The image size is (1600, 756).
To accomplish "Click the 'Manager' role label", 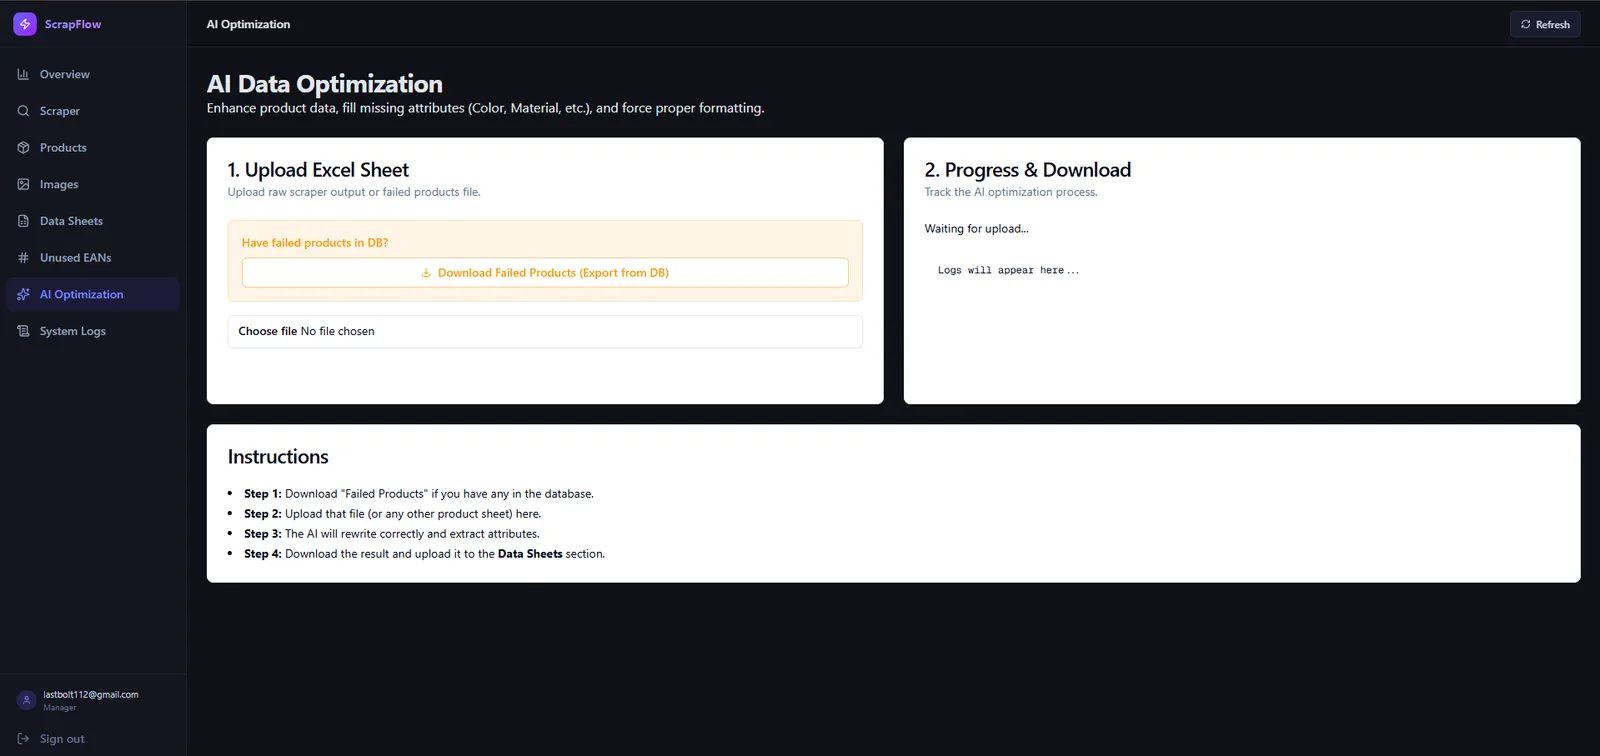I will pyautogui.click(x=60, y=708).
